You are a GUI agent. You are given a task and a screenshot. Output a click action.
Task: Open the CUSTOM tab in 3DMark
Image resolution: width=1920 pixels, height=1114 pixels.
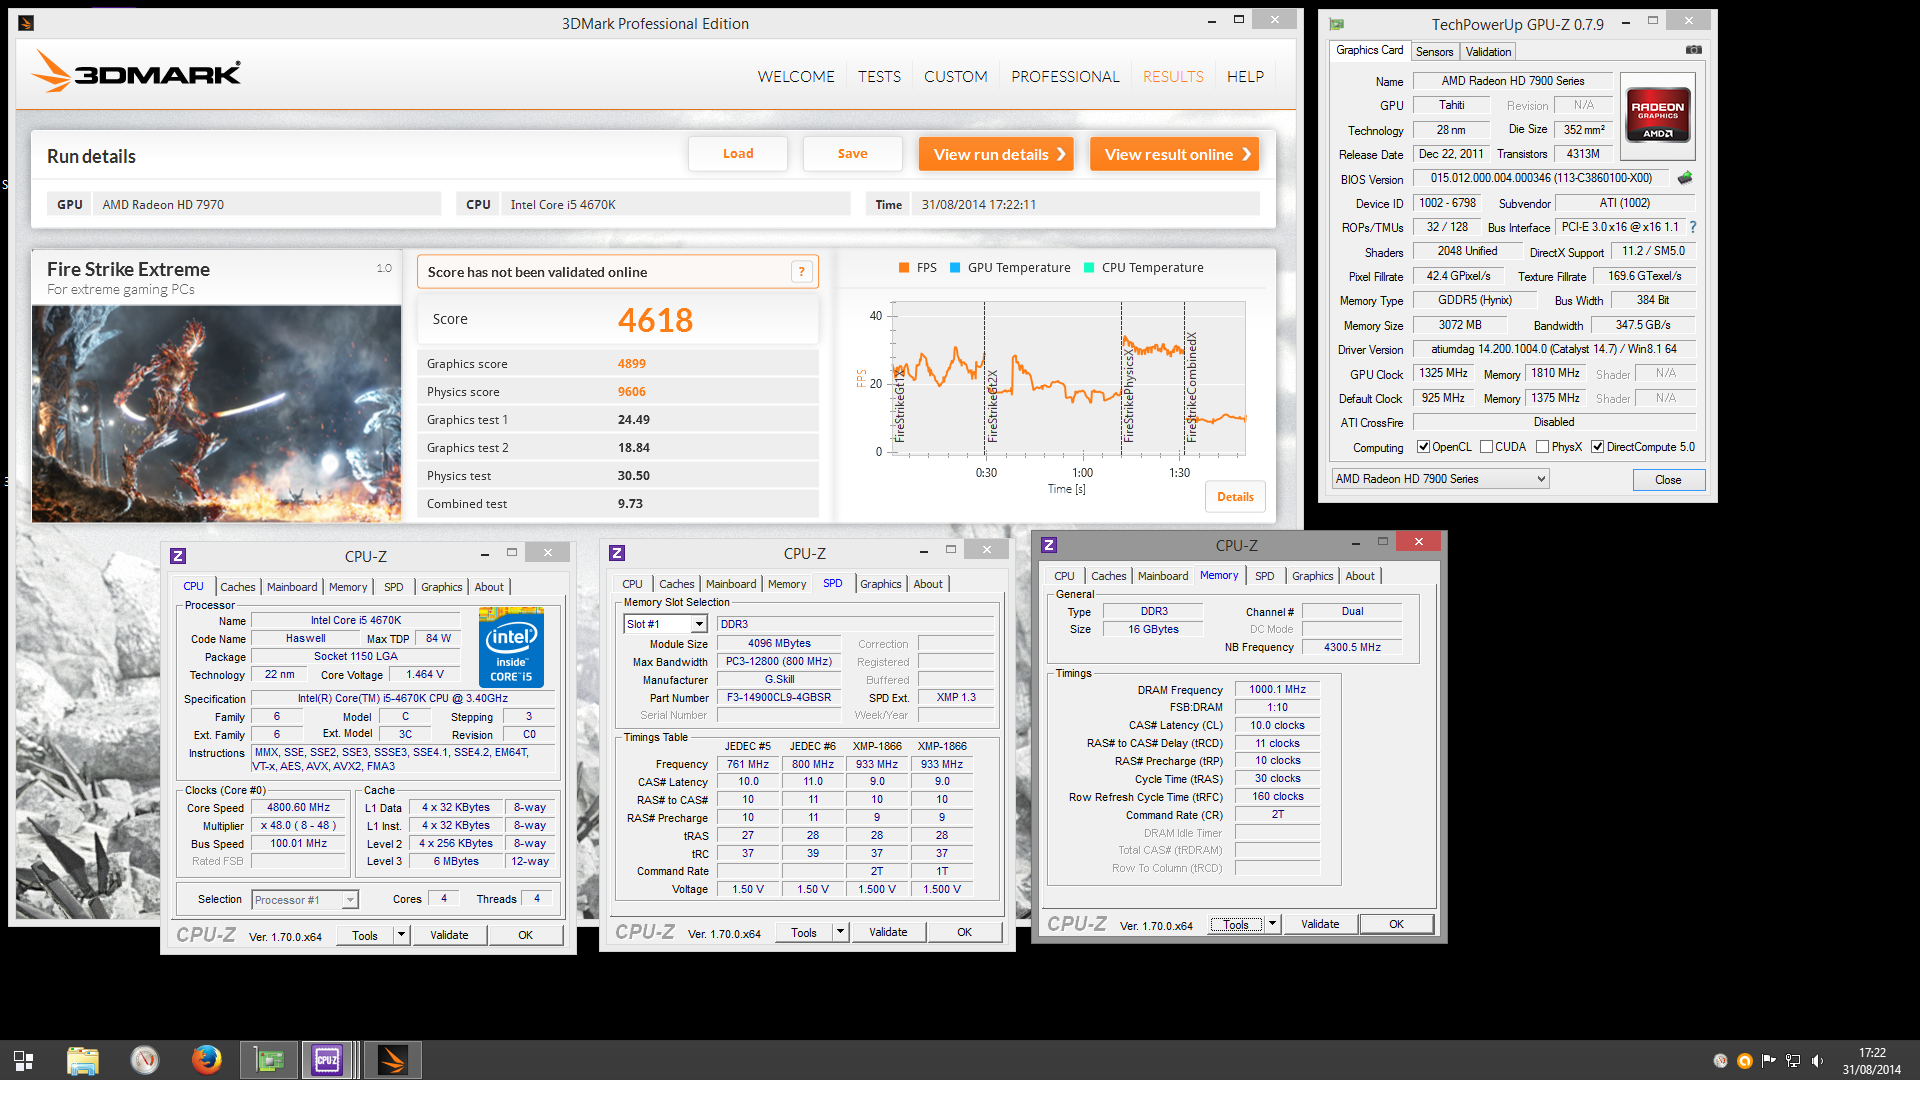click(x=955, y=77)
